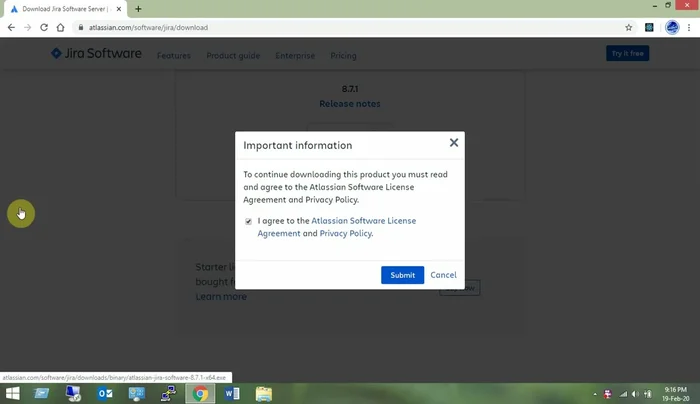Click the Jira Software logo
700x404 pixels.
coord(96,54)
